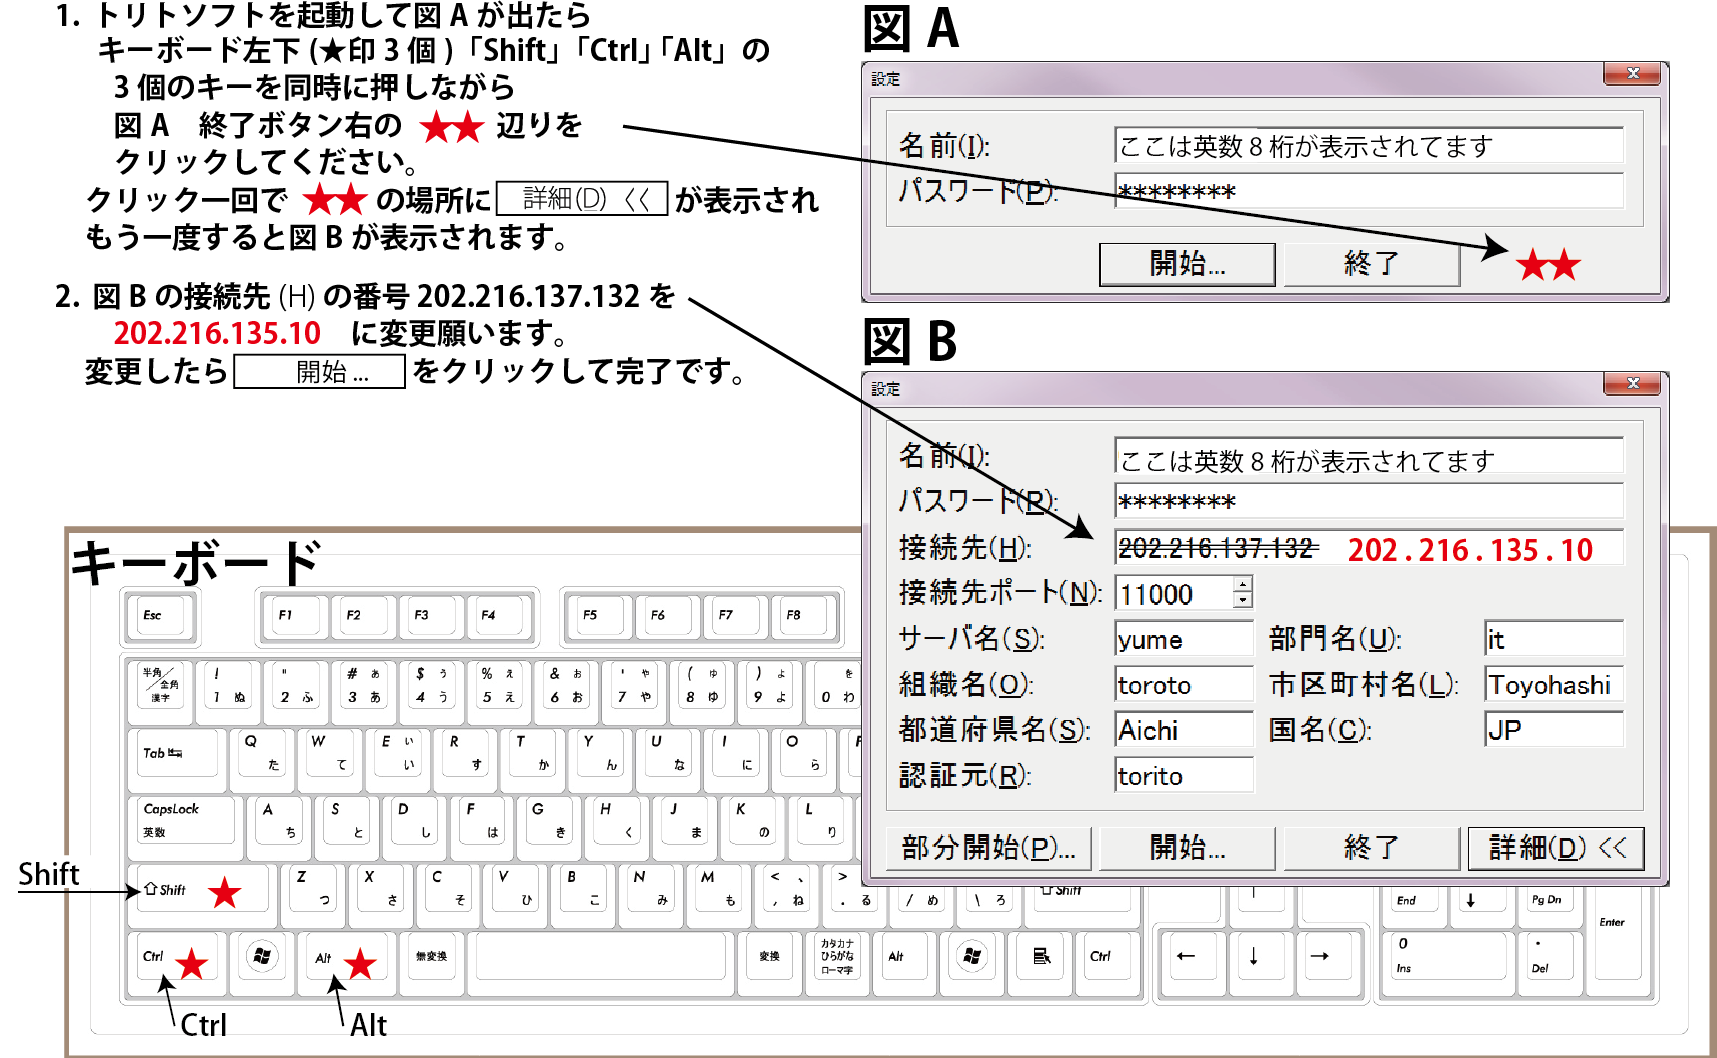Click the 接続先(H) address field

[1368, 548]
